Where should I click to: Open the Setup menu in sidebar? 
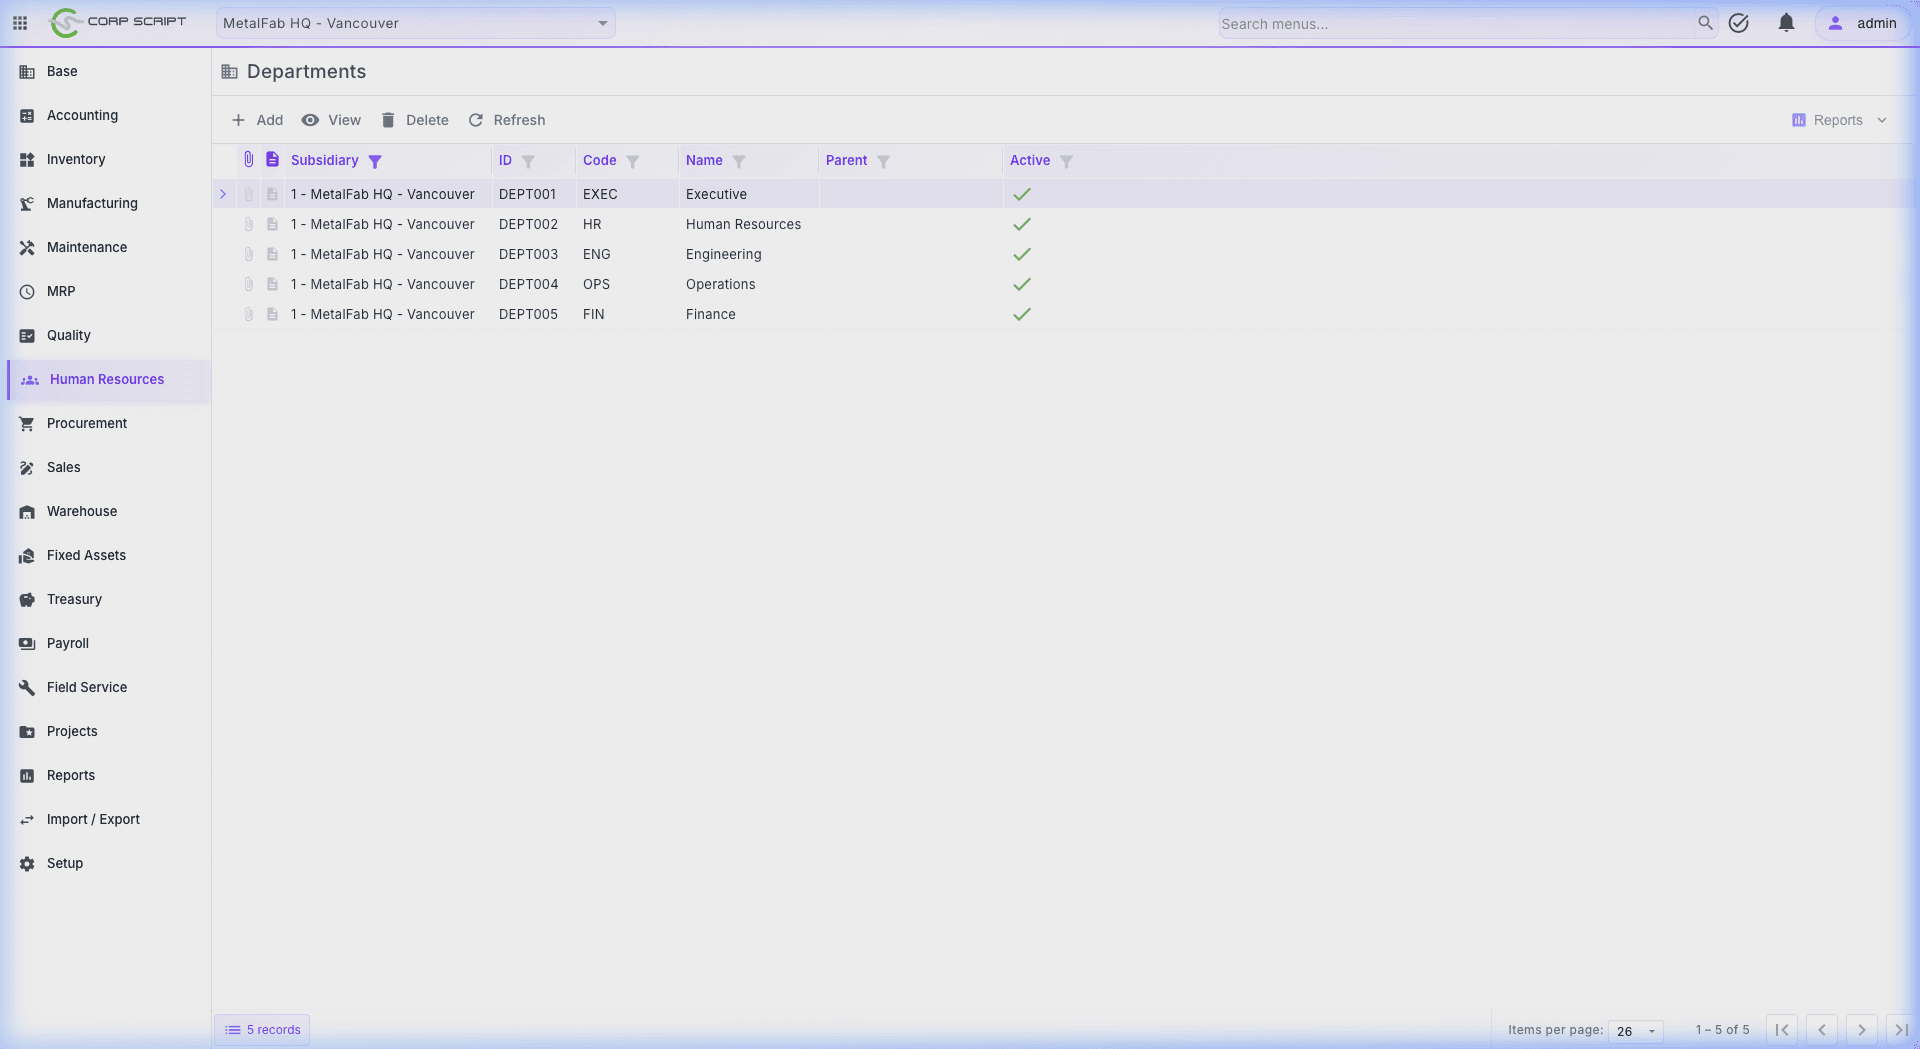click(x=64, y=863)
